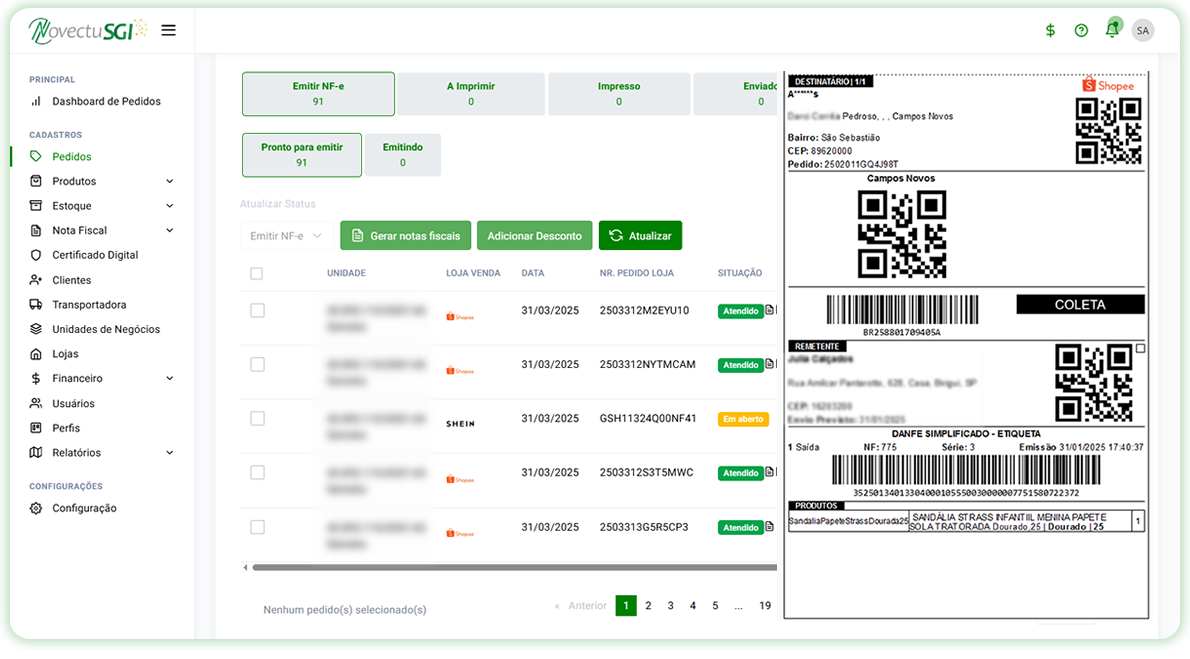Open the Emitir NF-e status dropdown
The image size is (1190, 659).
[x=286, y=236]
